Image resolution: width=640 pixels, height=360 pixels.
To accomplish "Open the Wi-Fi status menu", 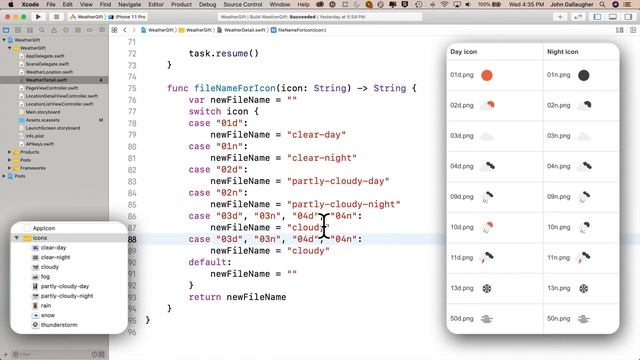I will pyautogui.click(x=444, y=4).
